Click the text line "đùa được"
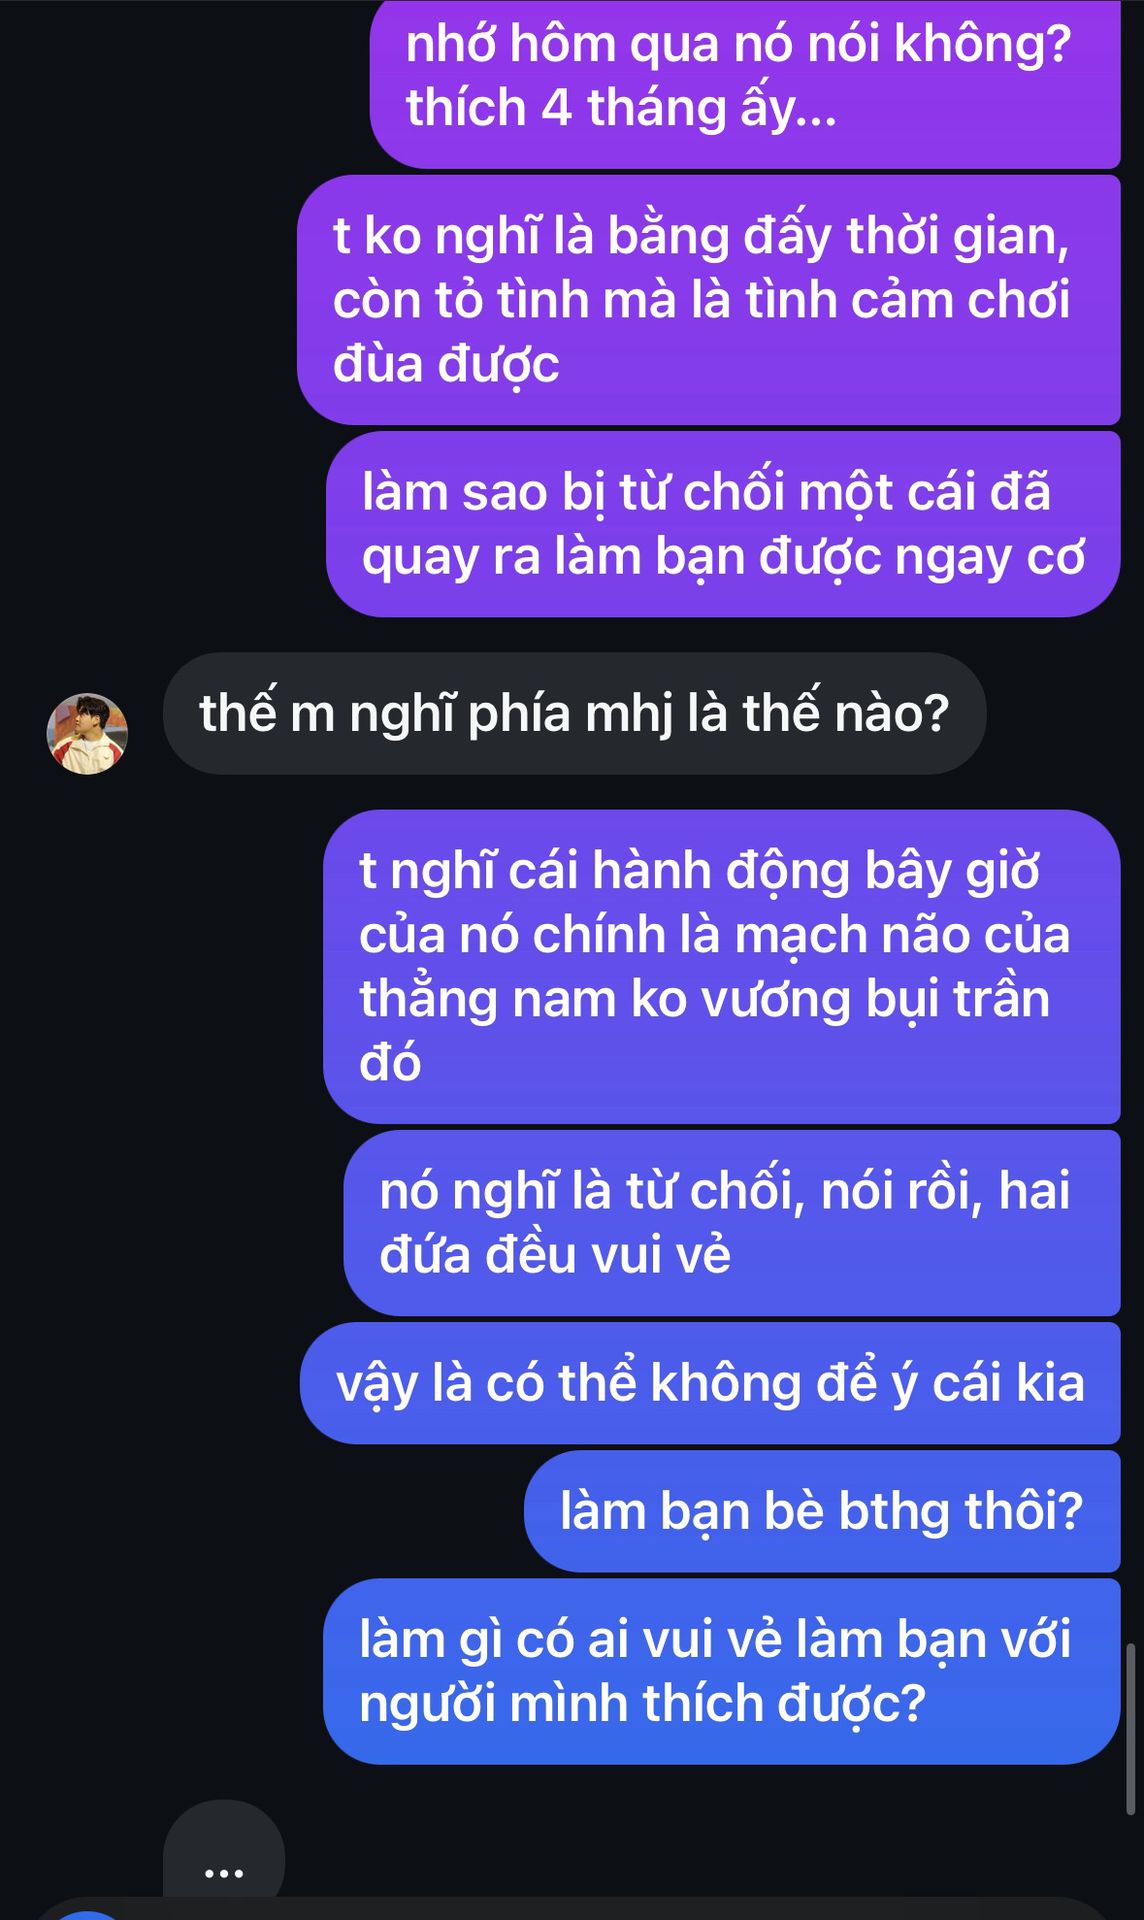 pyautogui.click(x=446, y=364)
